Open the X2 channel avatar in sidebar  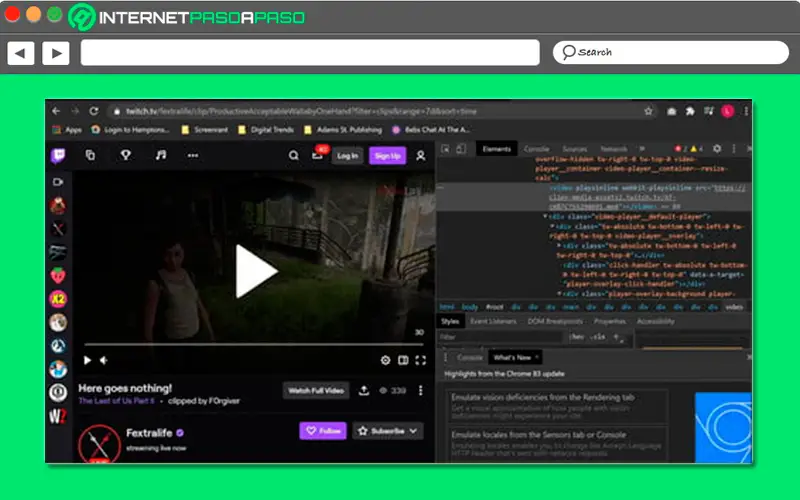coord(58,299)
